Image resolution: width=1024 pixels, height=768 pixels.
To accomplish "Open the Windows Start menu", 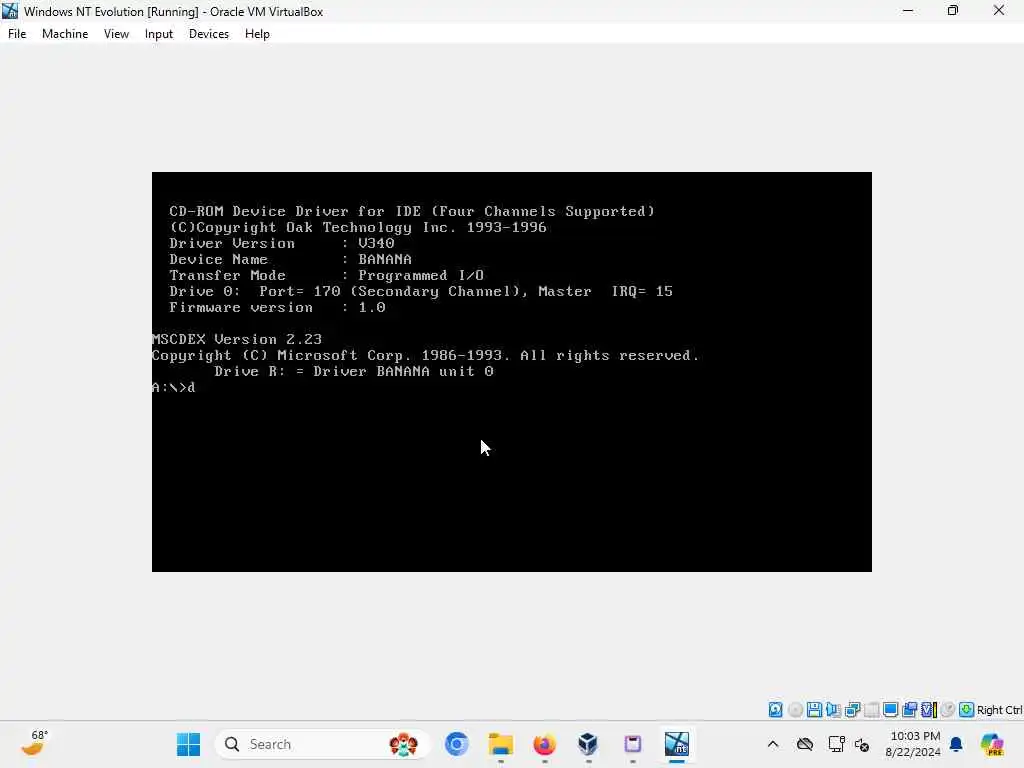I will (x=189, y=744).
